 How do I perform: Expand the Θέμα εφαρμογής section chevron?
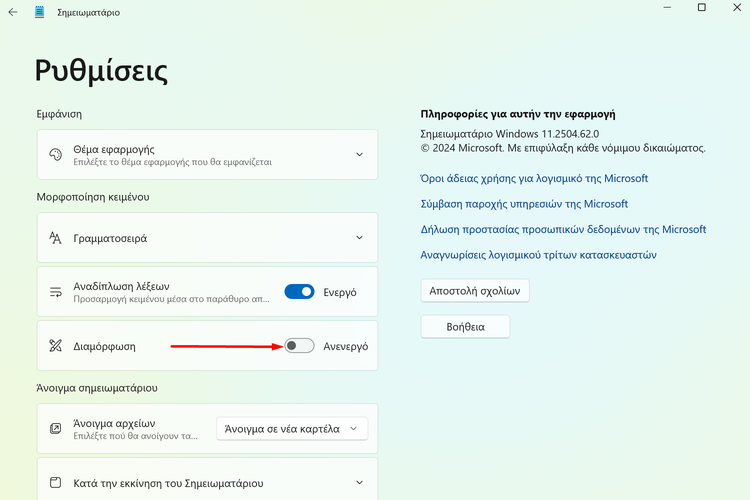(x=359, y=155)
